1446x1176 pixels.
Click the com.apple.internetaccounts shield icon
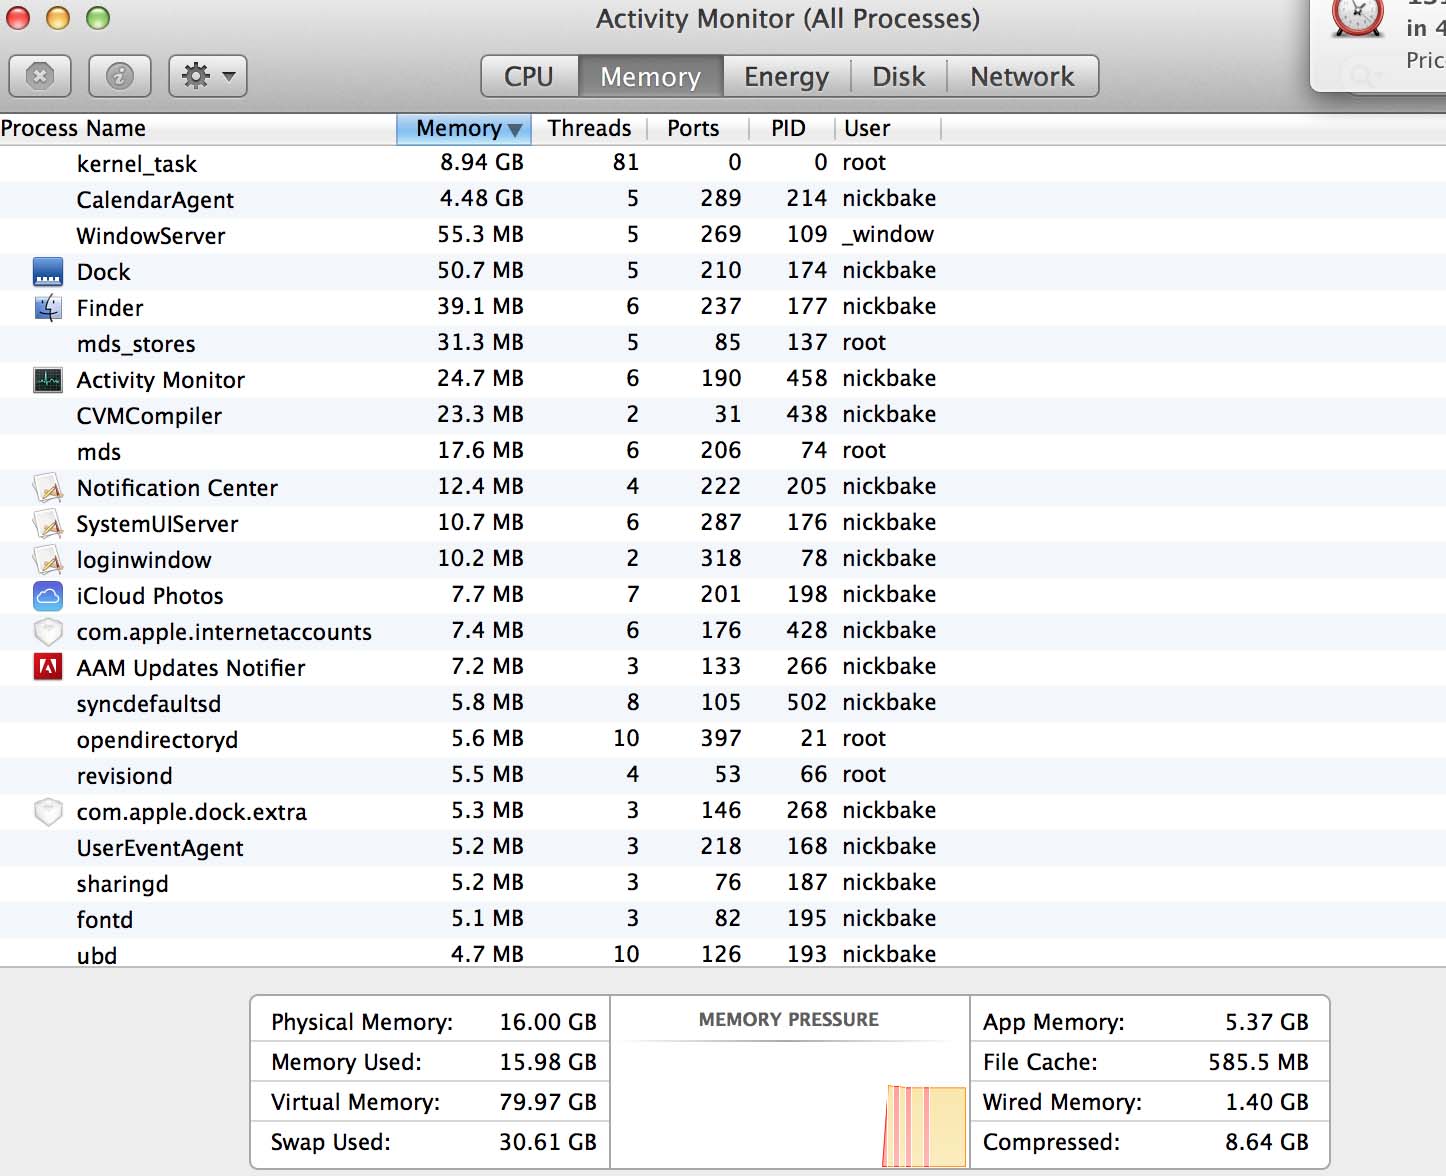click(48, 632)
